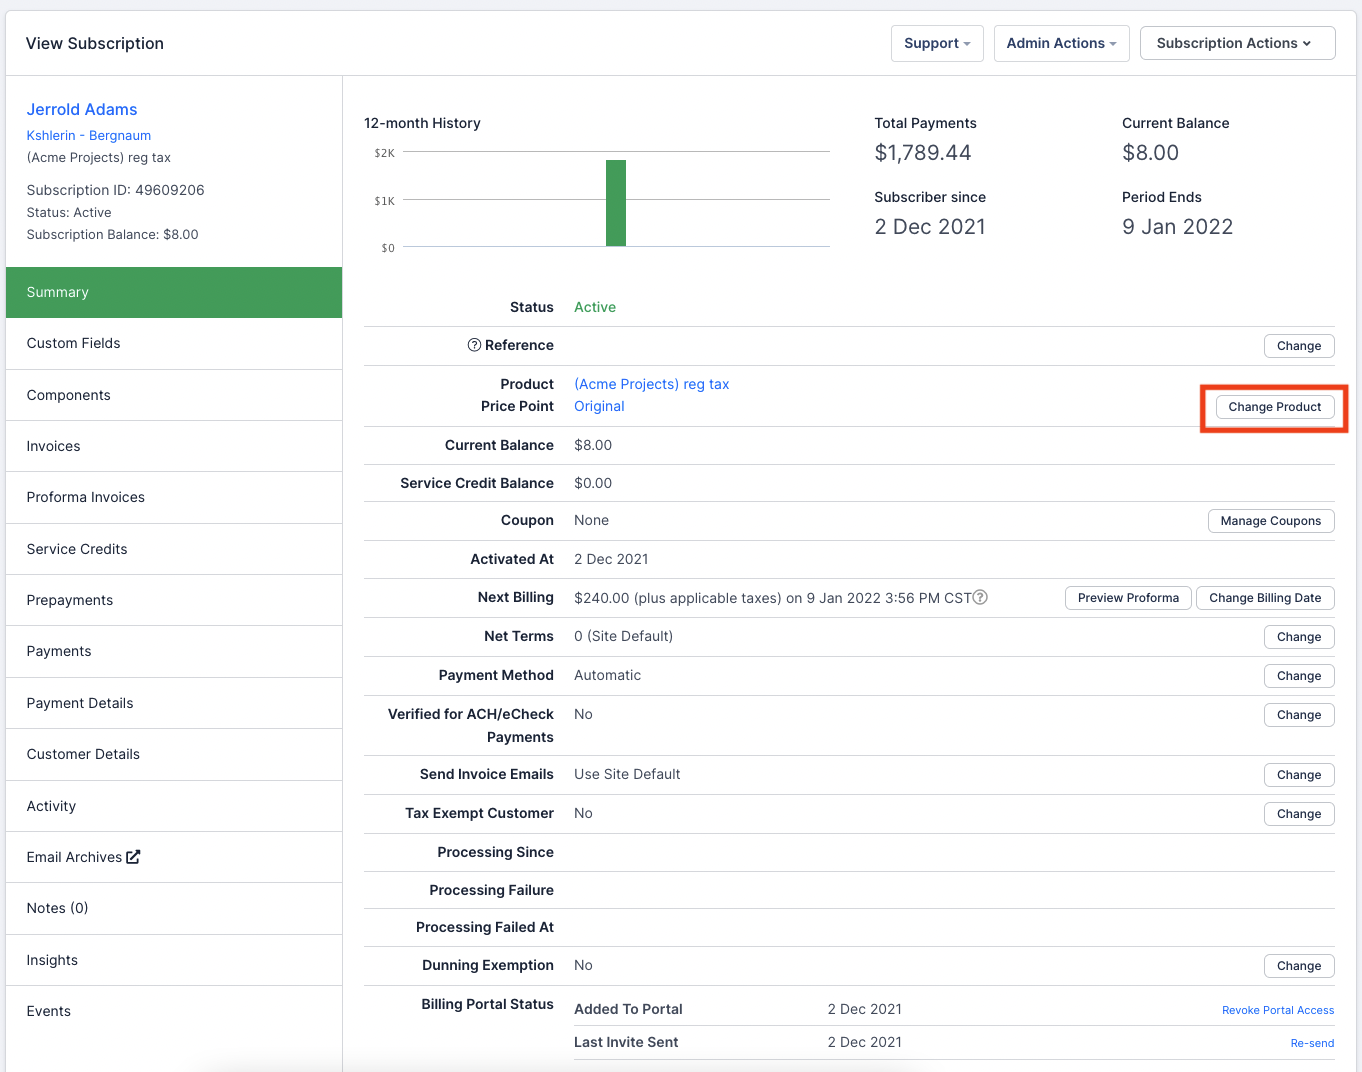Click the Preview Proforma button
Viewport: 1362px width, 1072px height.
1127,598
